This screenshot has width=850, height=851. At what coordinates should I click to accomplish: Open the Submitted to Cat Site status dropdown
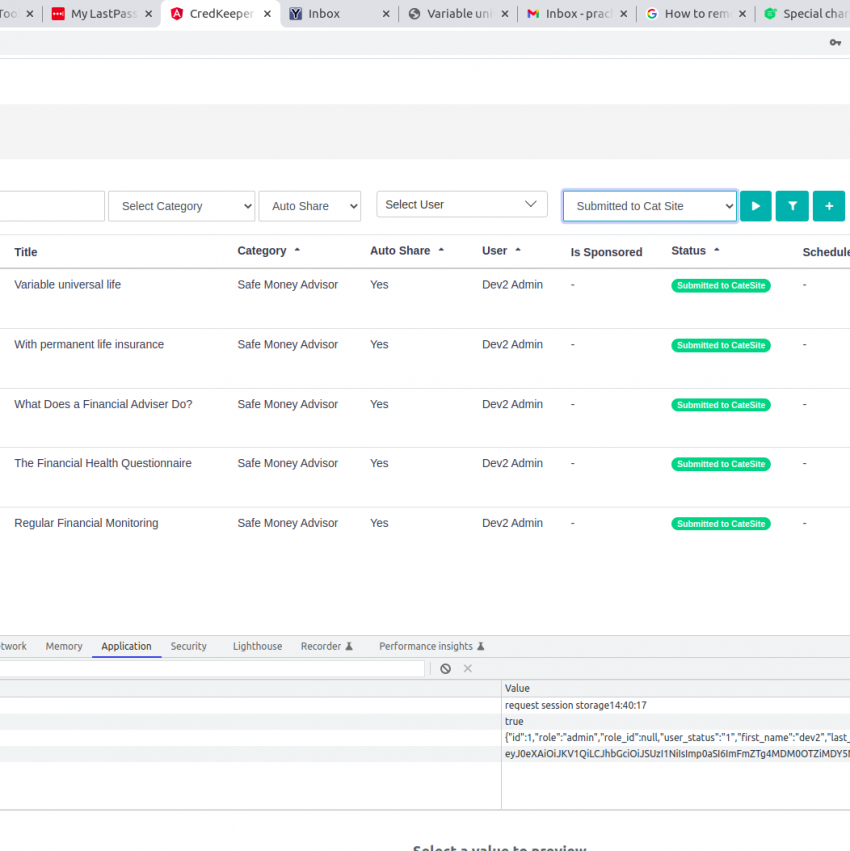(x=649, y=206)
